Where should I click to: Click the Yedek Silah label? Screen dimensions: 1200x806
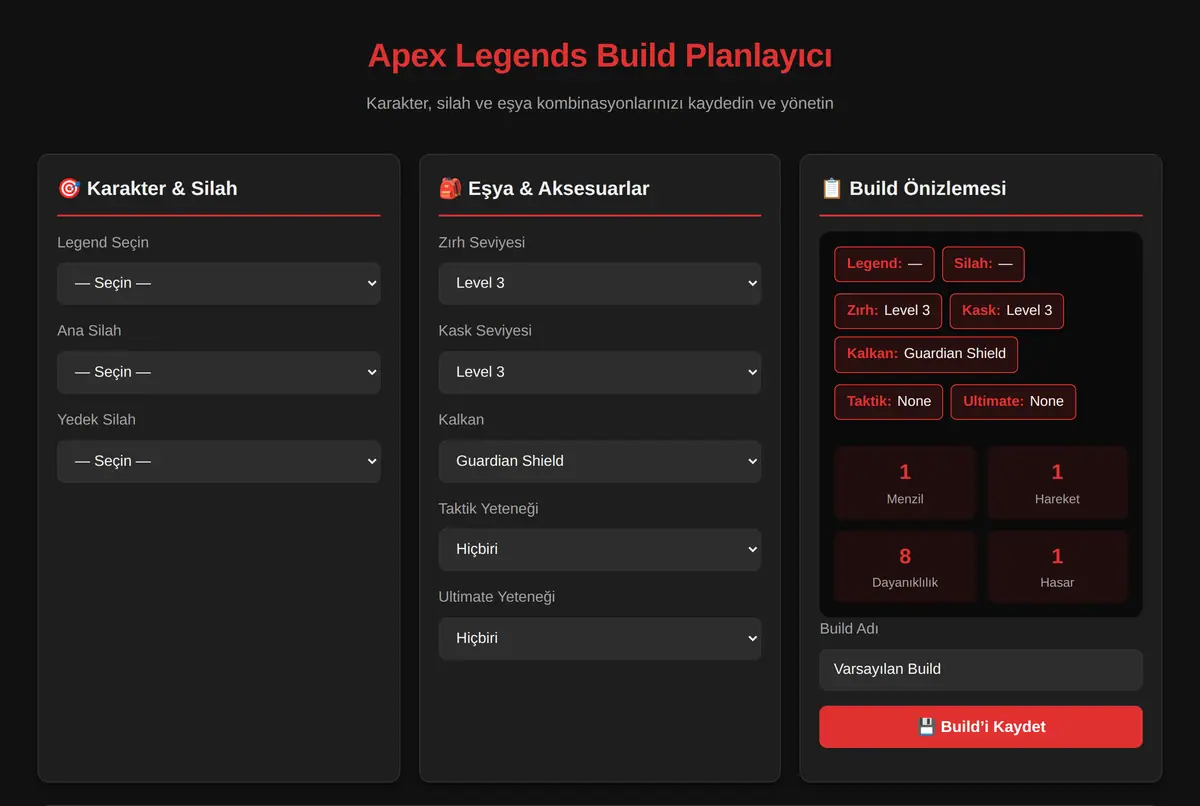point(96,419)
